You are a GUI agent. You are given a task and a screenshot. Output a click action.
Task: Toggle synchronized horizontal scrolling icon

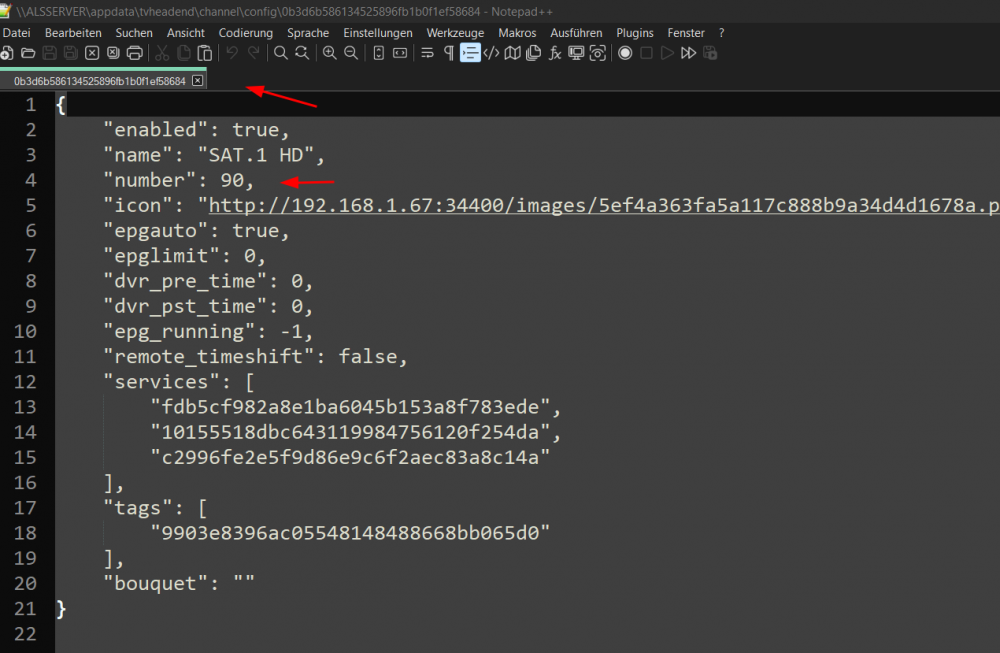[x=400, y=53]
